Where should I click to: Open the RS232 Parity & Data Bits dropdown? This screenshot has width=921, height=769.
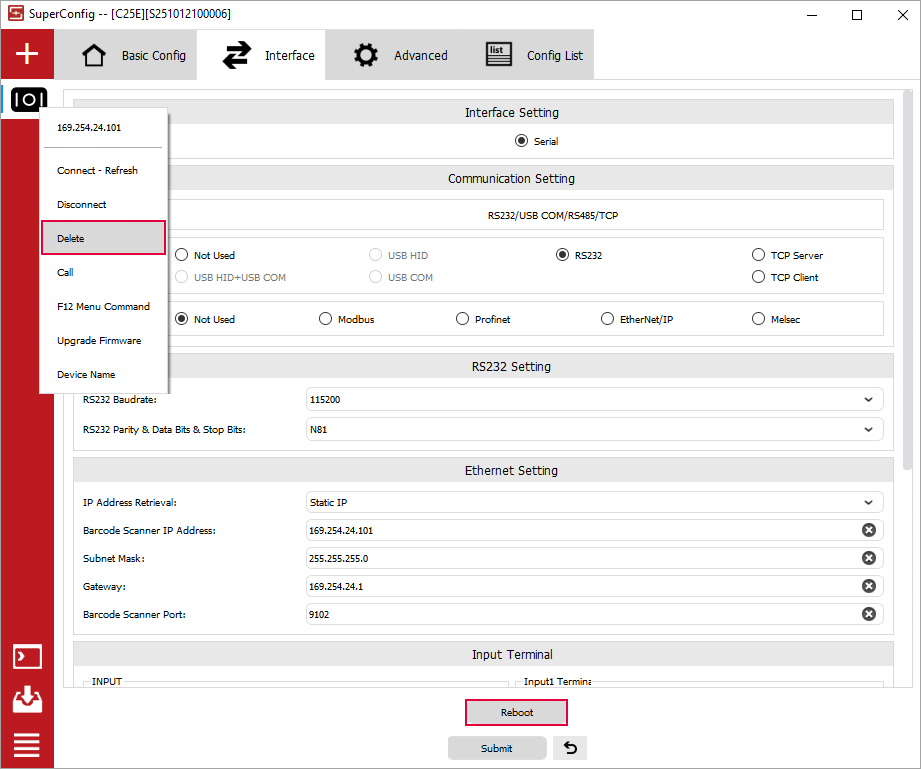[x=594, y=429]
